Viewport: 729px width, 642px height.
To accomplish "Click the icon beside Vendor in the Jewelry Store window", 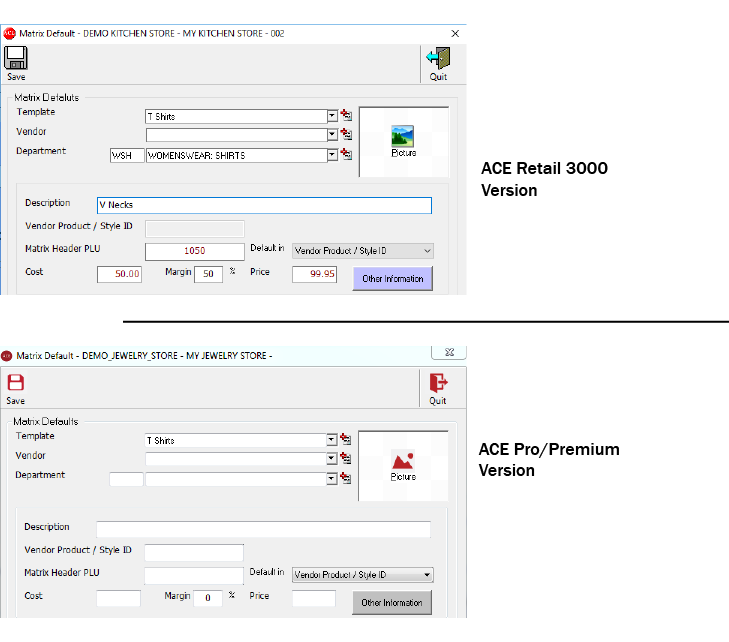I will pyautogui.click(x=345, y=458).
